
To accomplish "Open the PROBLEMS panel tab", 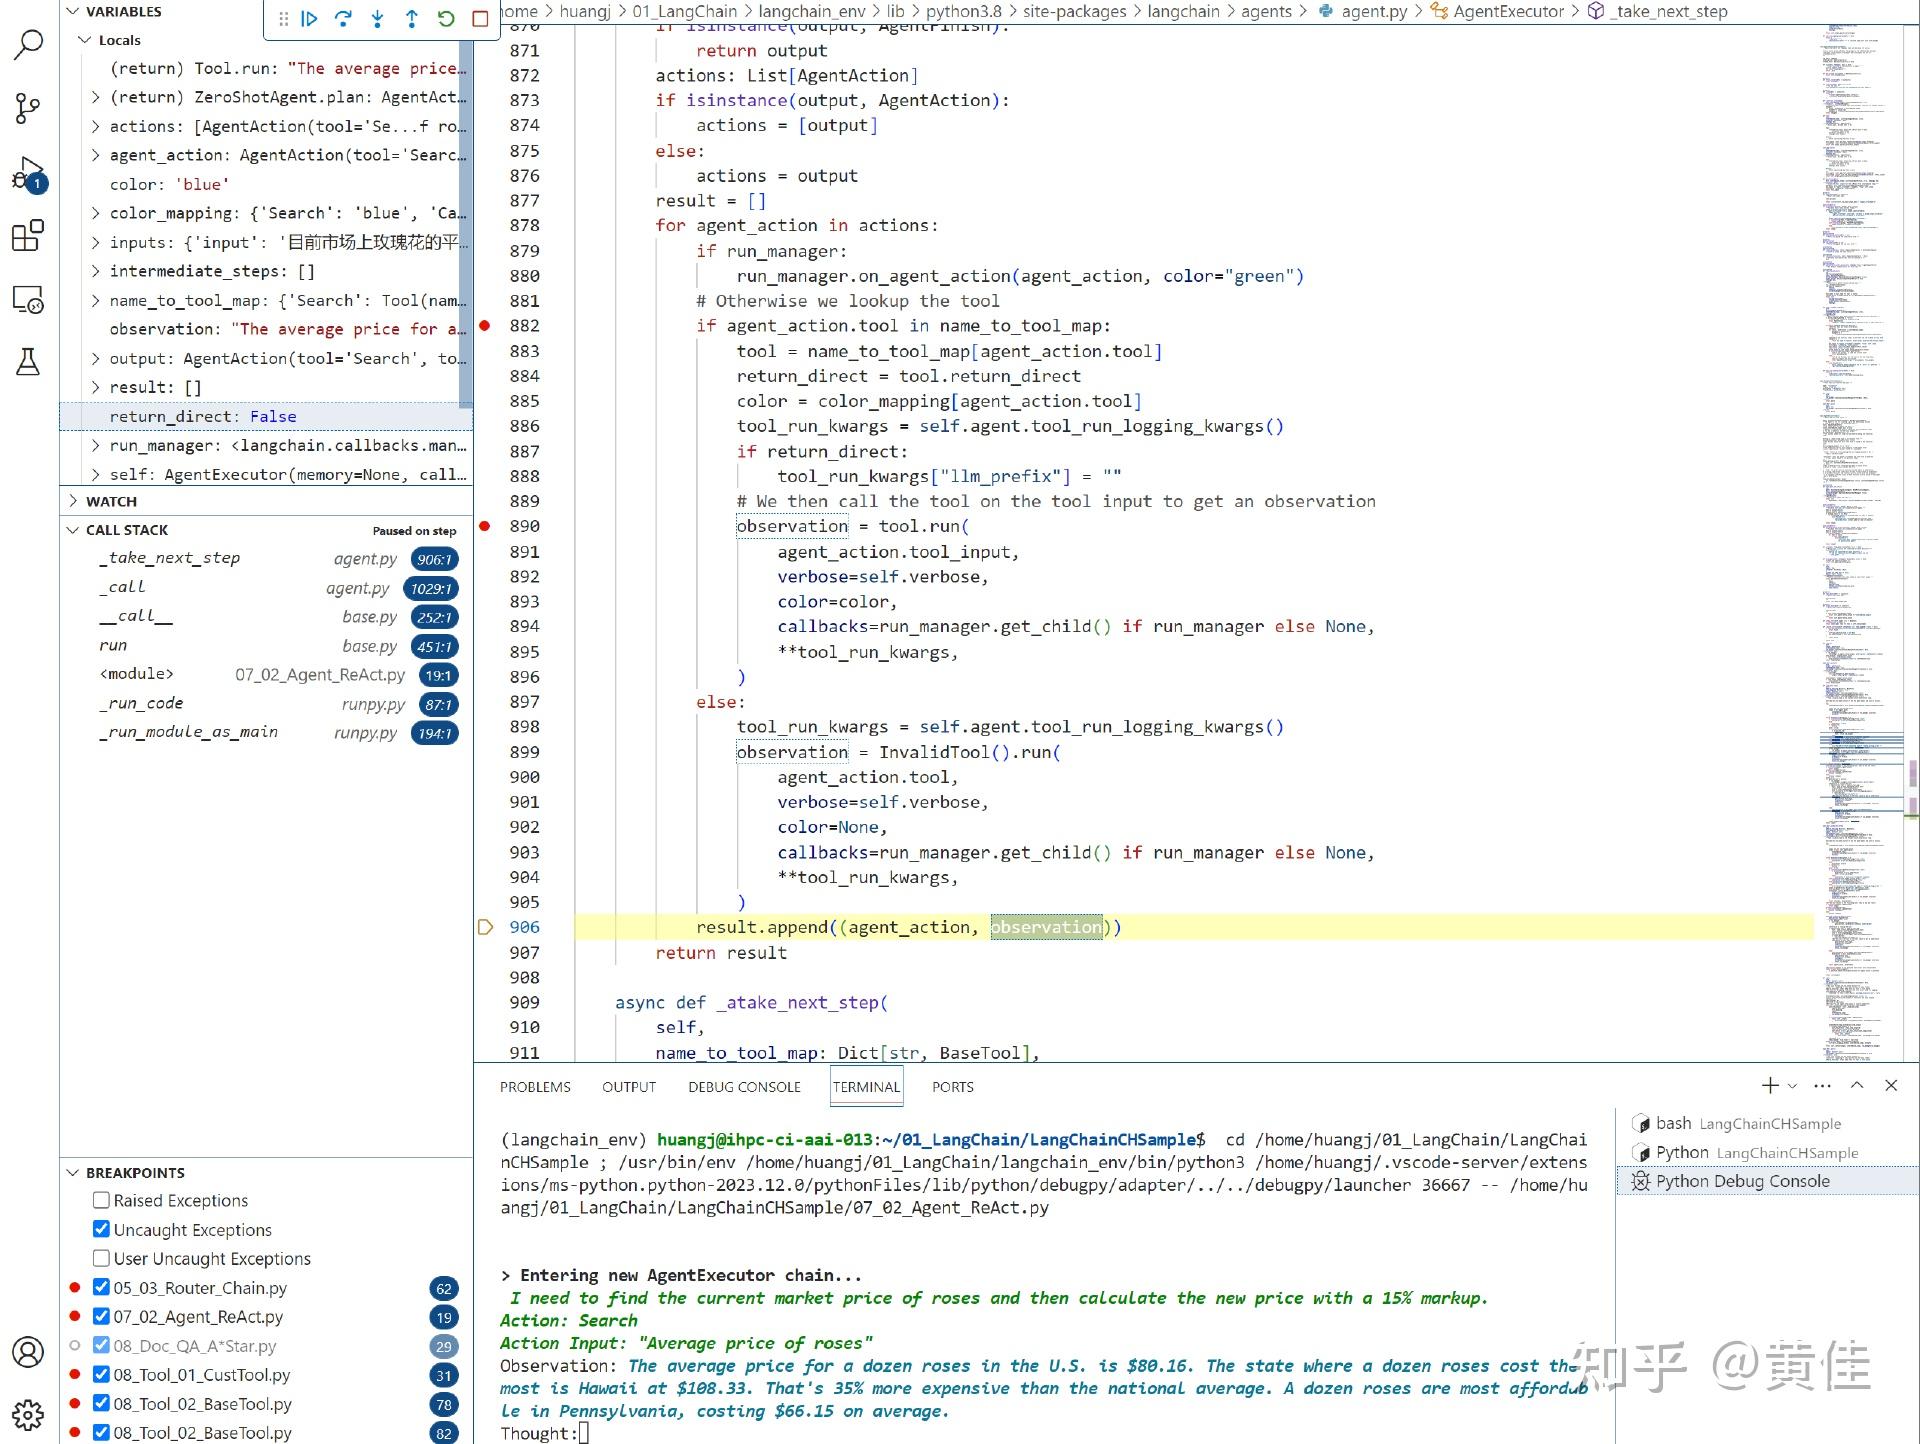I will click(535, 1087).
